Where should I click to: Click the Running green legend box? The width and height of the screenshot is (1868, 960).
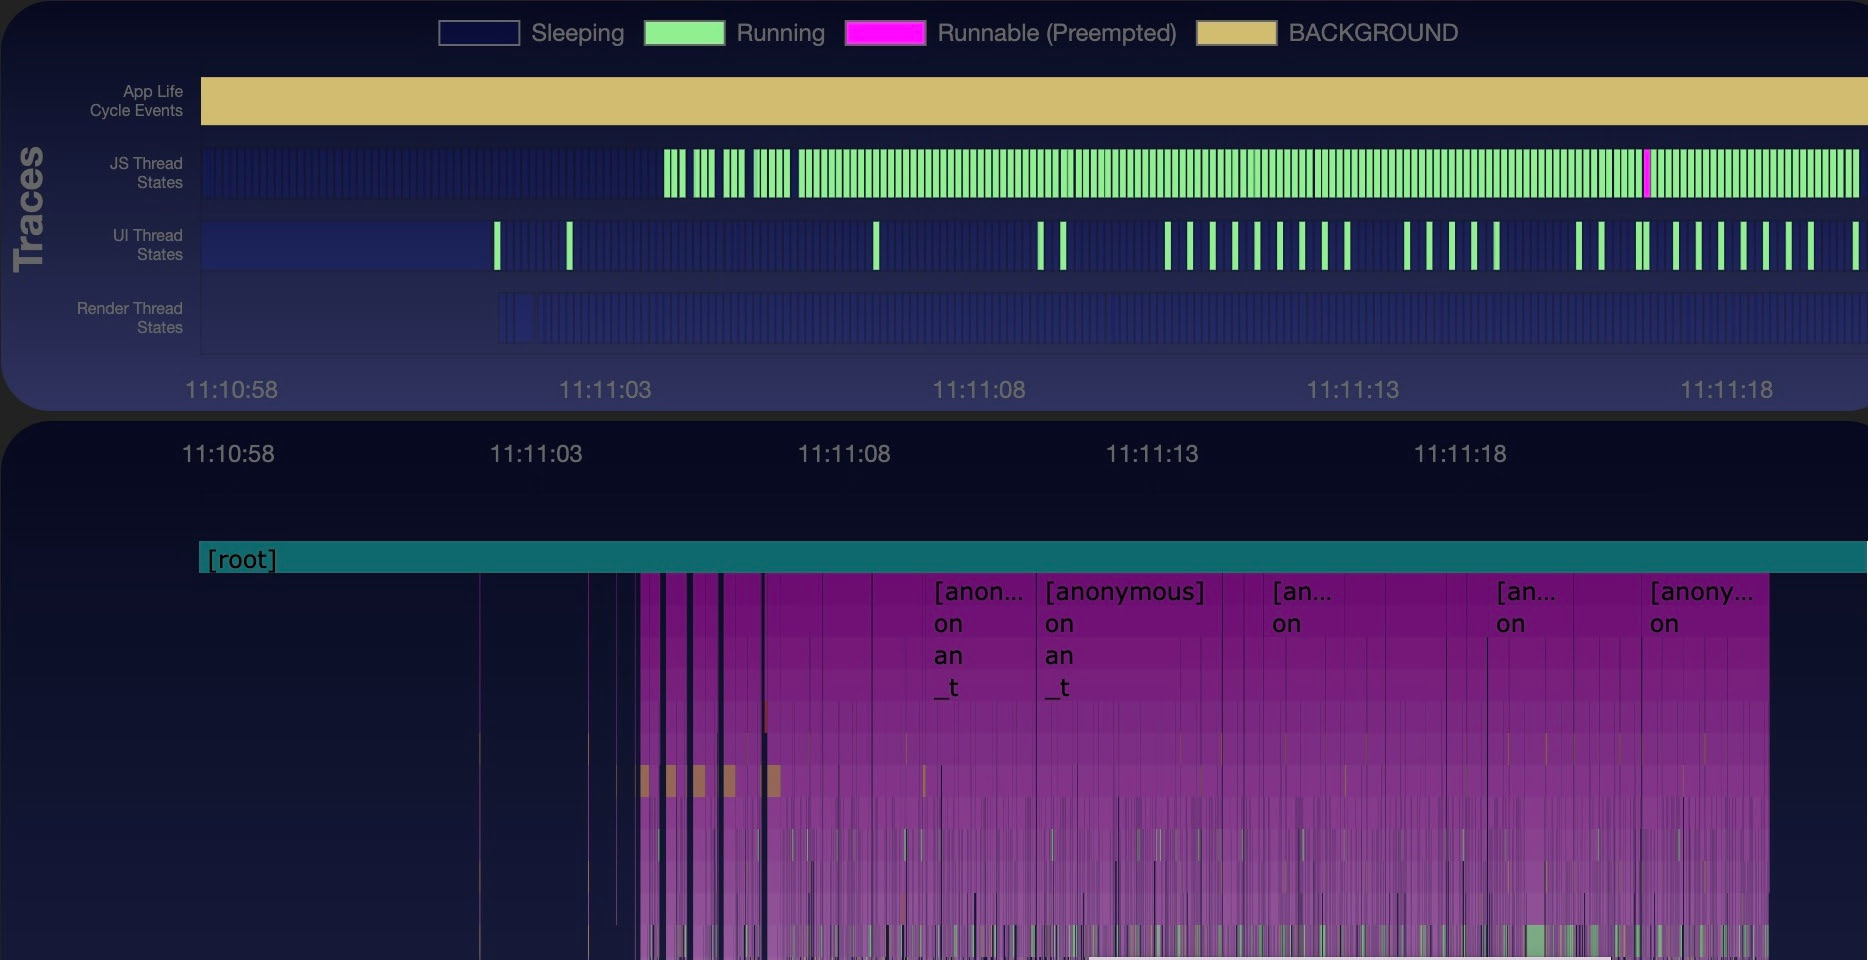(684, 32)
